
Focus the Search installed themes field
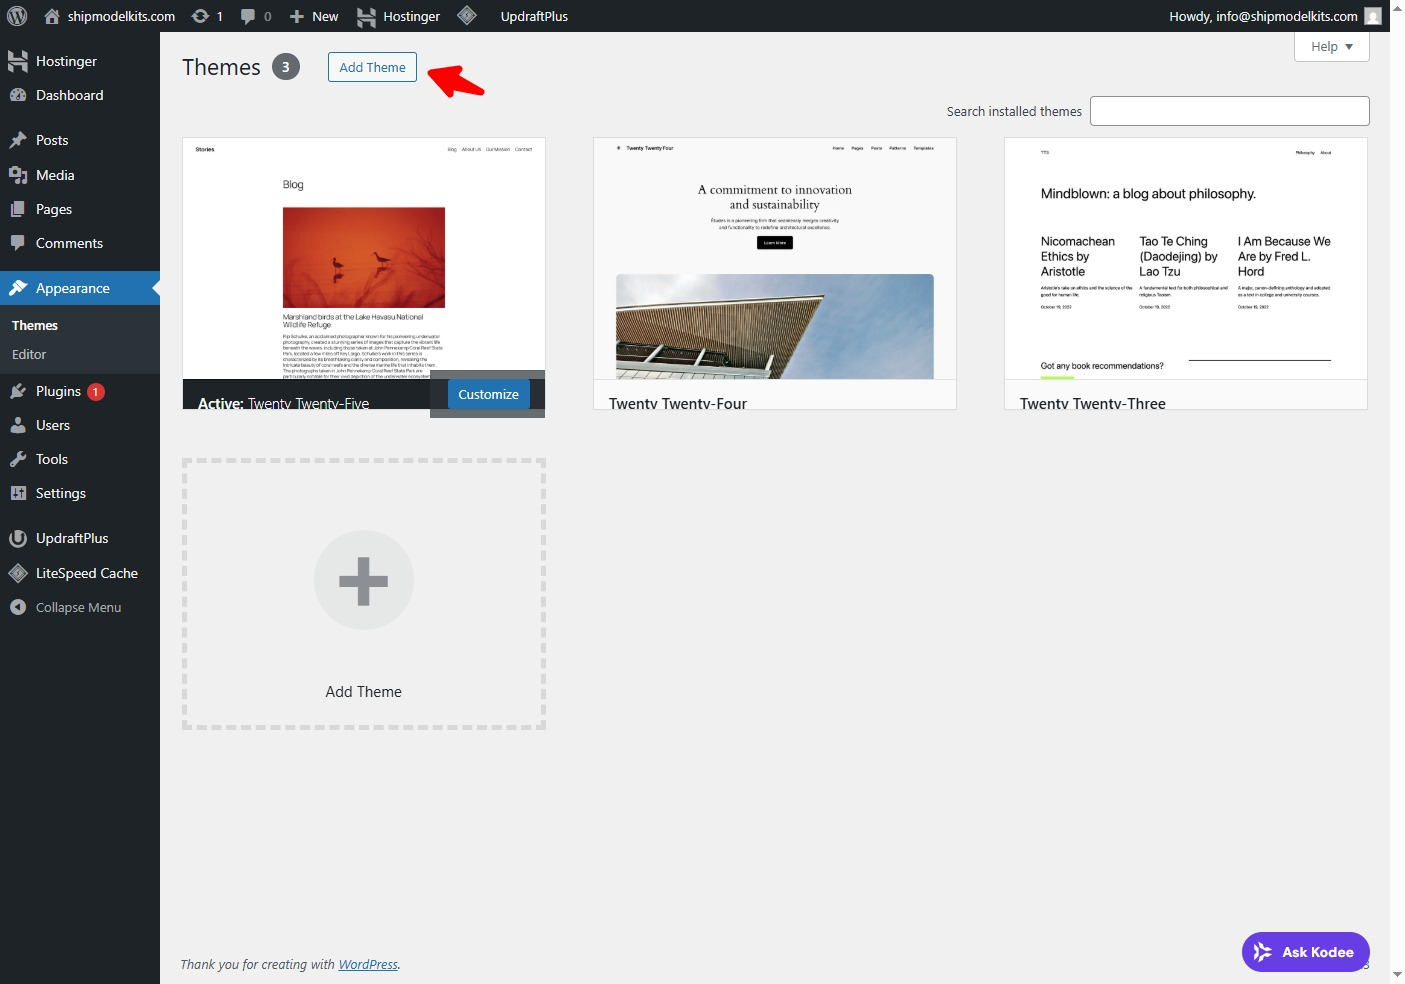tap(1229, 111)
